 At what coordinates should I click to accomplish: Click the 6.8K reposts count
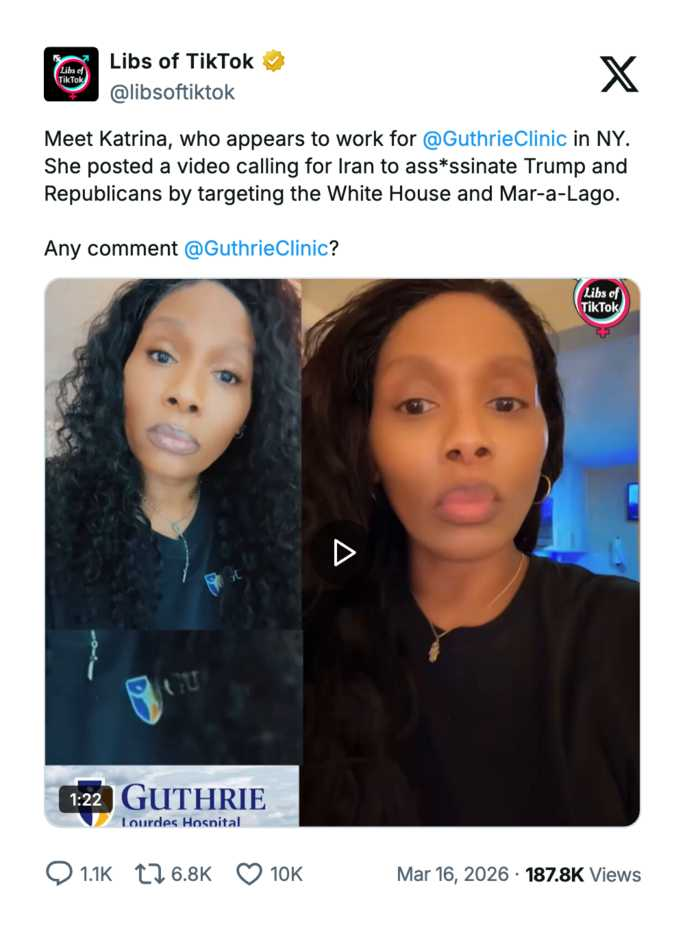(191, 874)
